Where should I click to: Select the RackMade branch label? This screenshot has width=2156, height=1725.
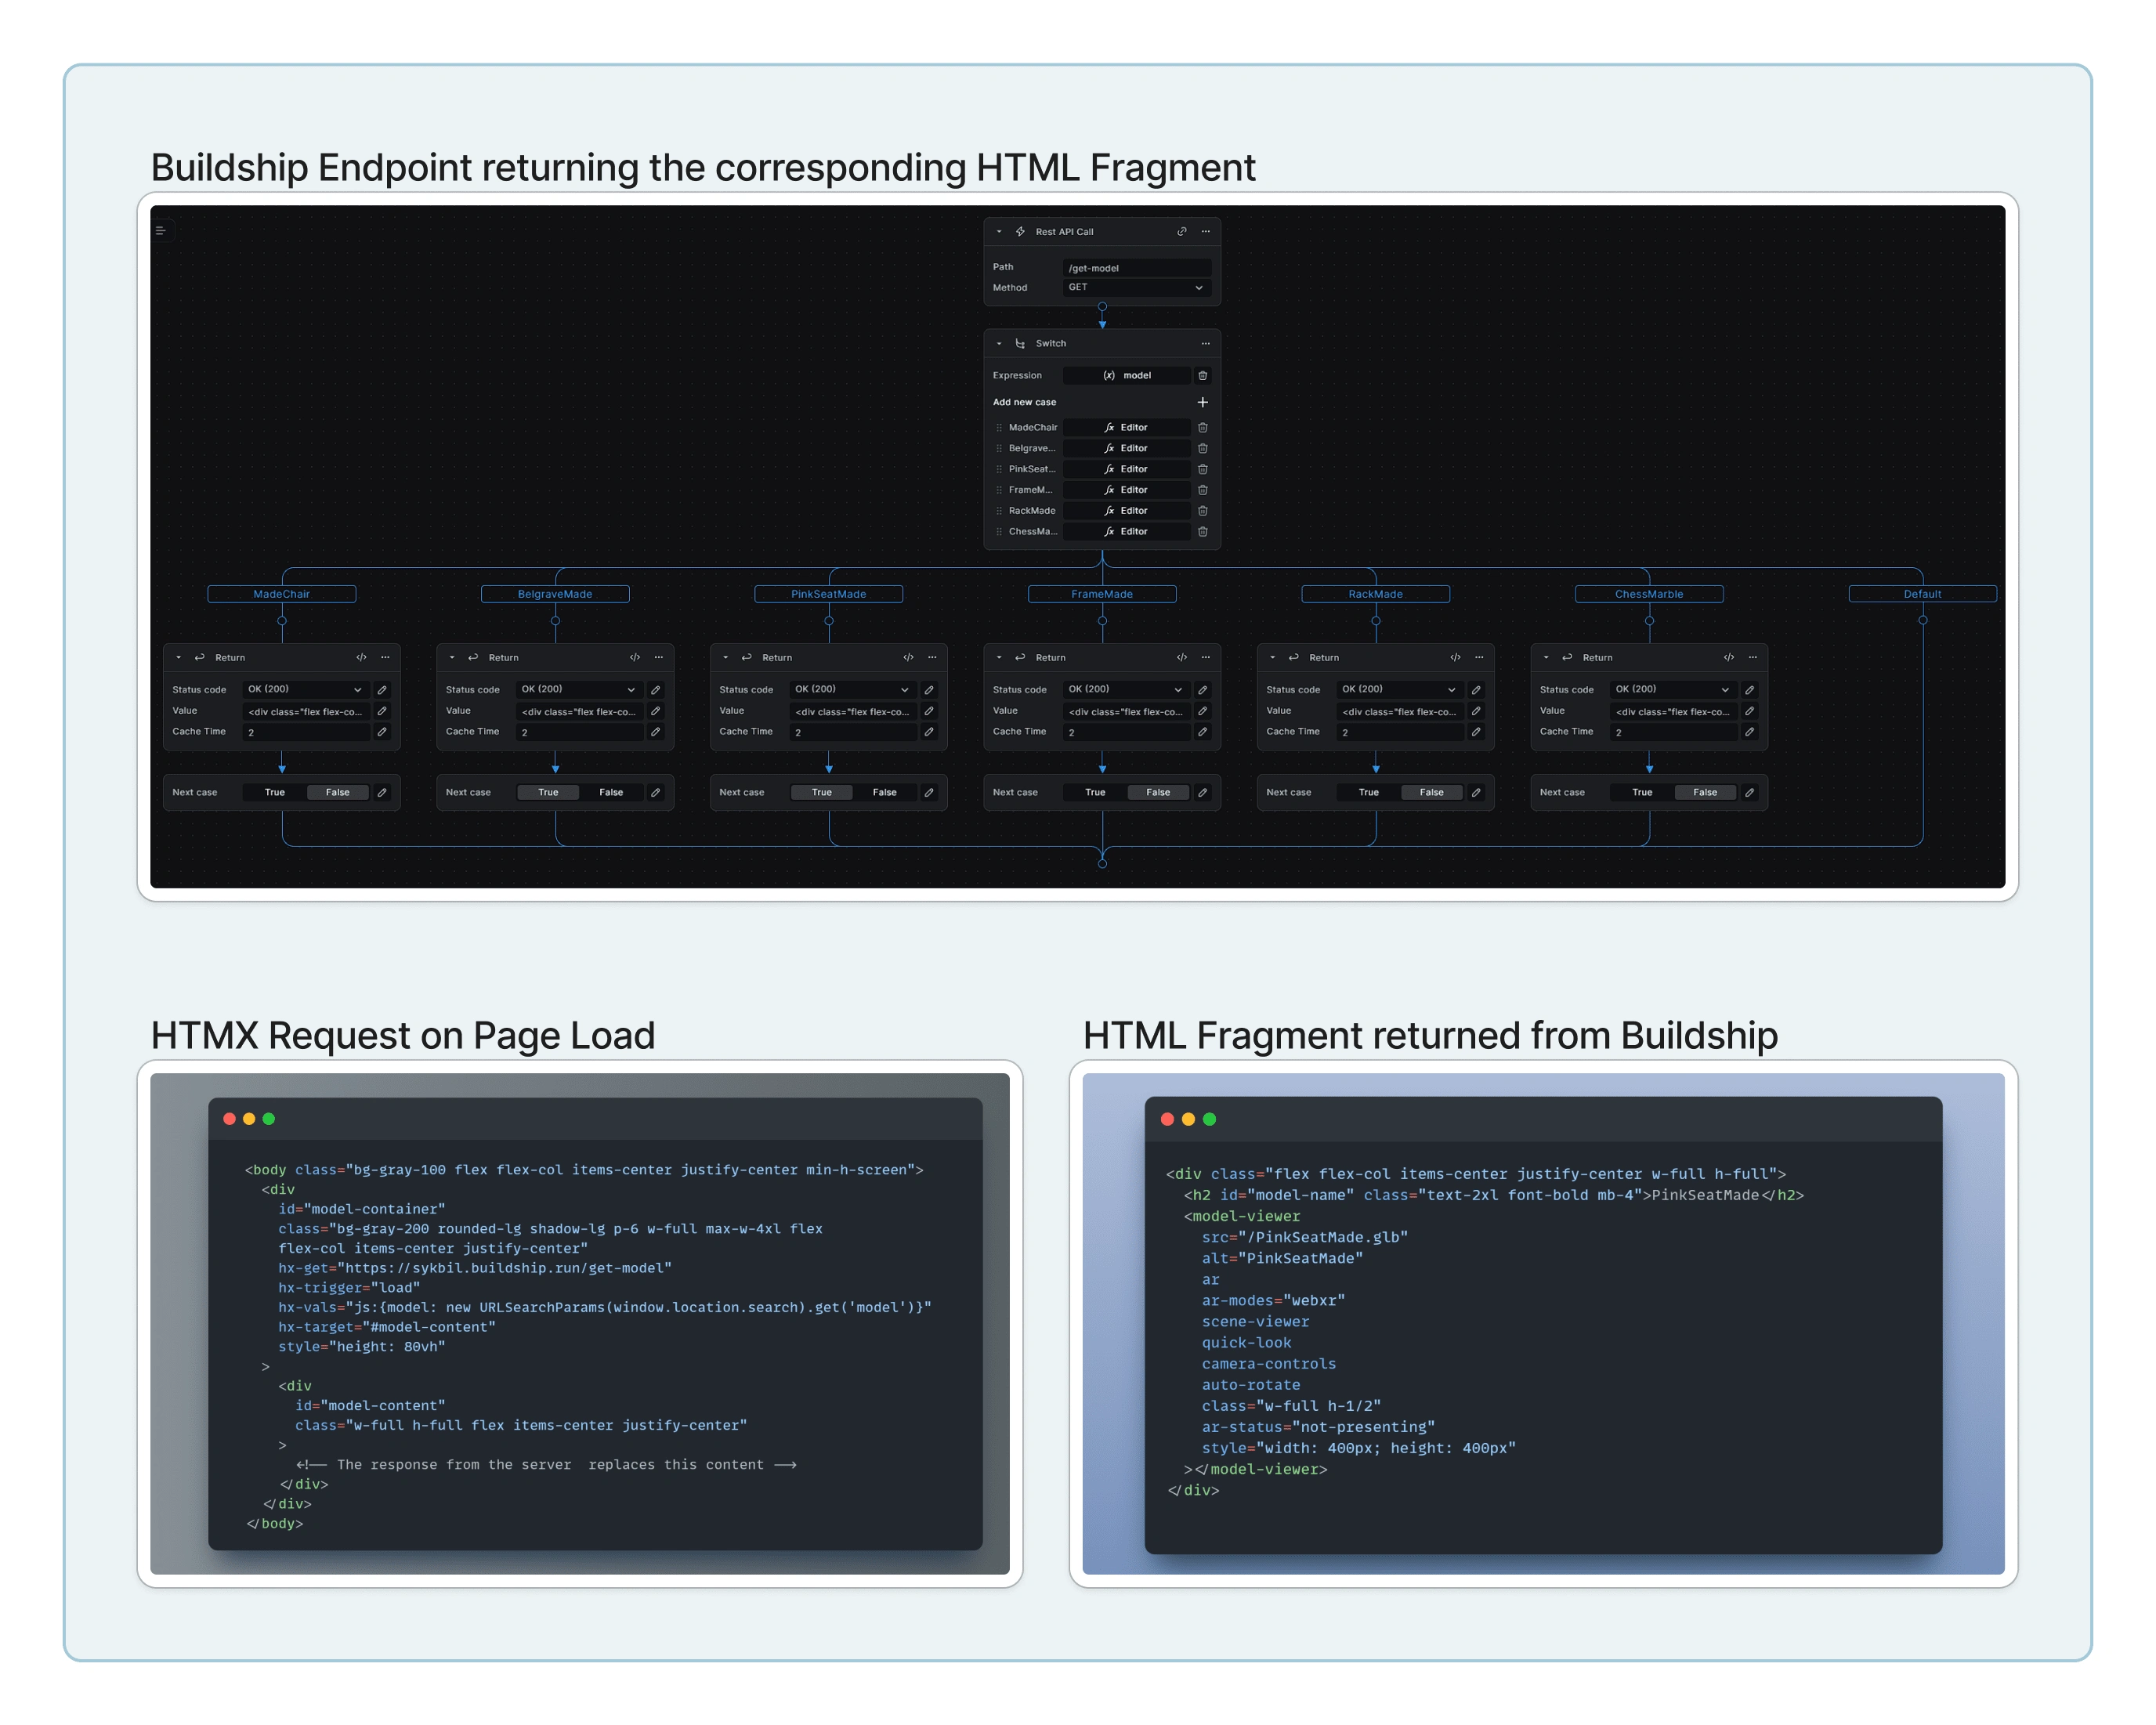[x=1376, y=594]
